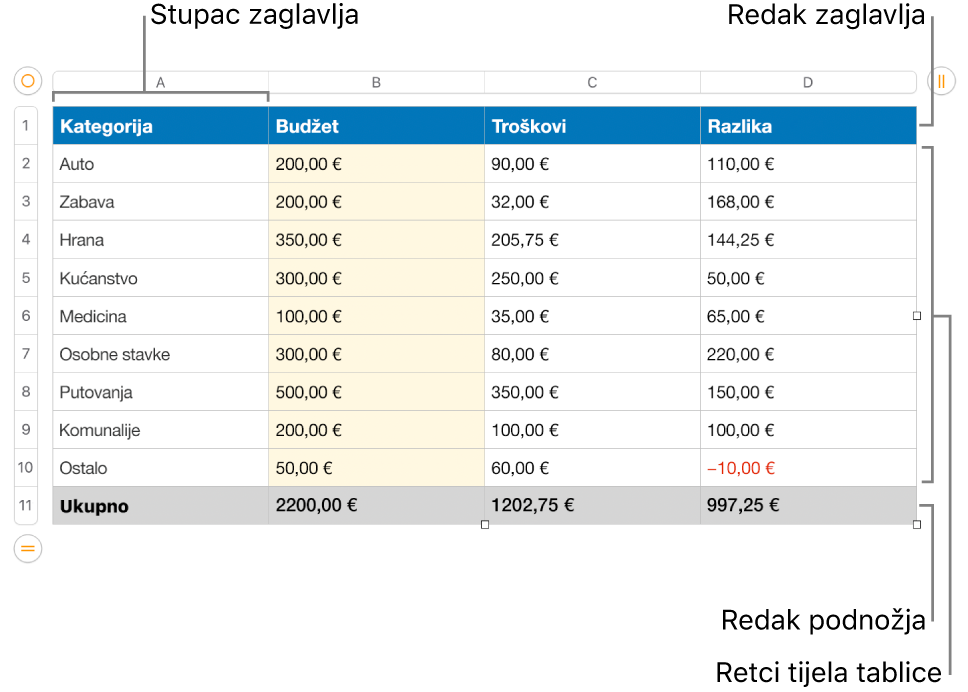
Task: Click the Kategorija header cell
Action: coord(161,126)
